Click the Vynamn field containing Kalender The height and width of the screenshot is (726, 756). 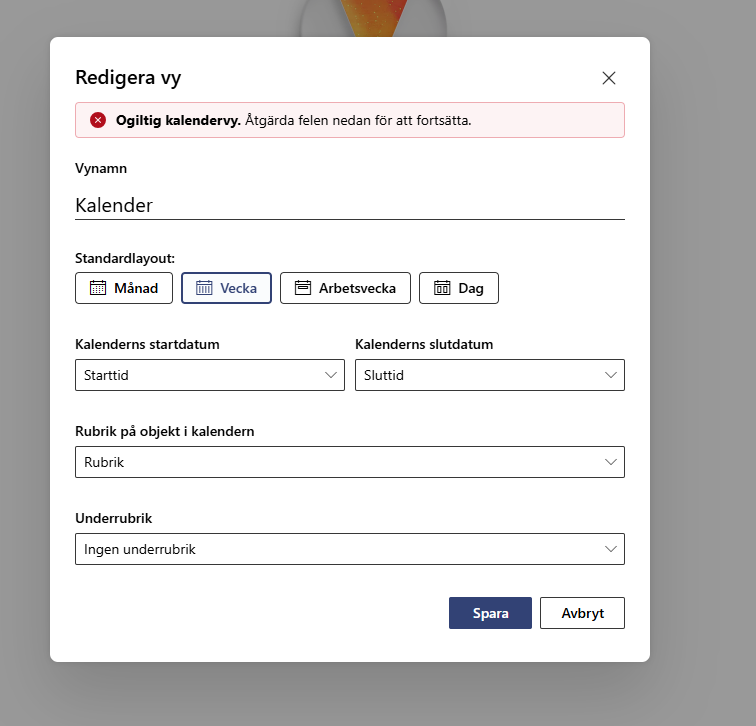pyautogui.click(x=350, y=205)
